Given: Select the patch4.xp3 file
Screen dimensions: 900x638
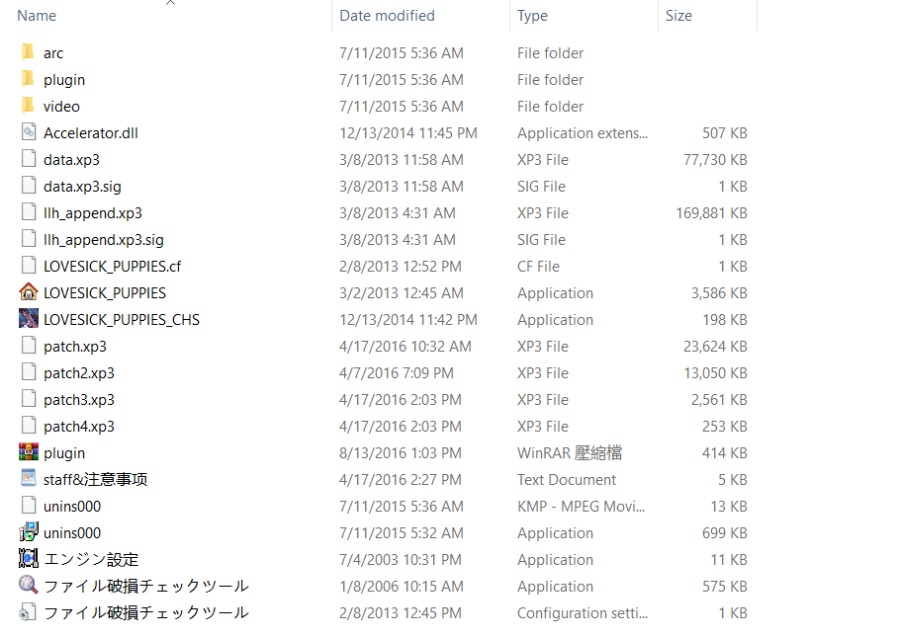Looking at the screenshot, I should 76,426.
